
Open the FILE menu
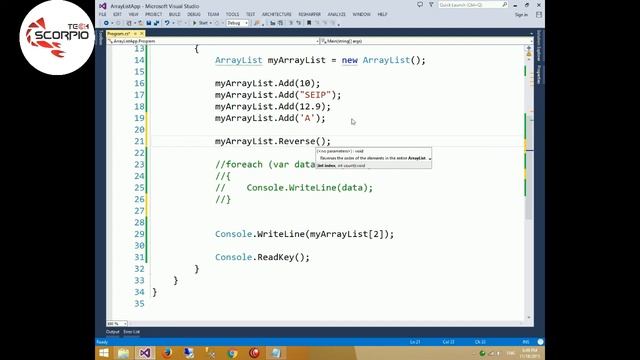[x=102, y=14]
